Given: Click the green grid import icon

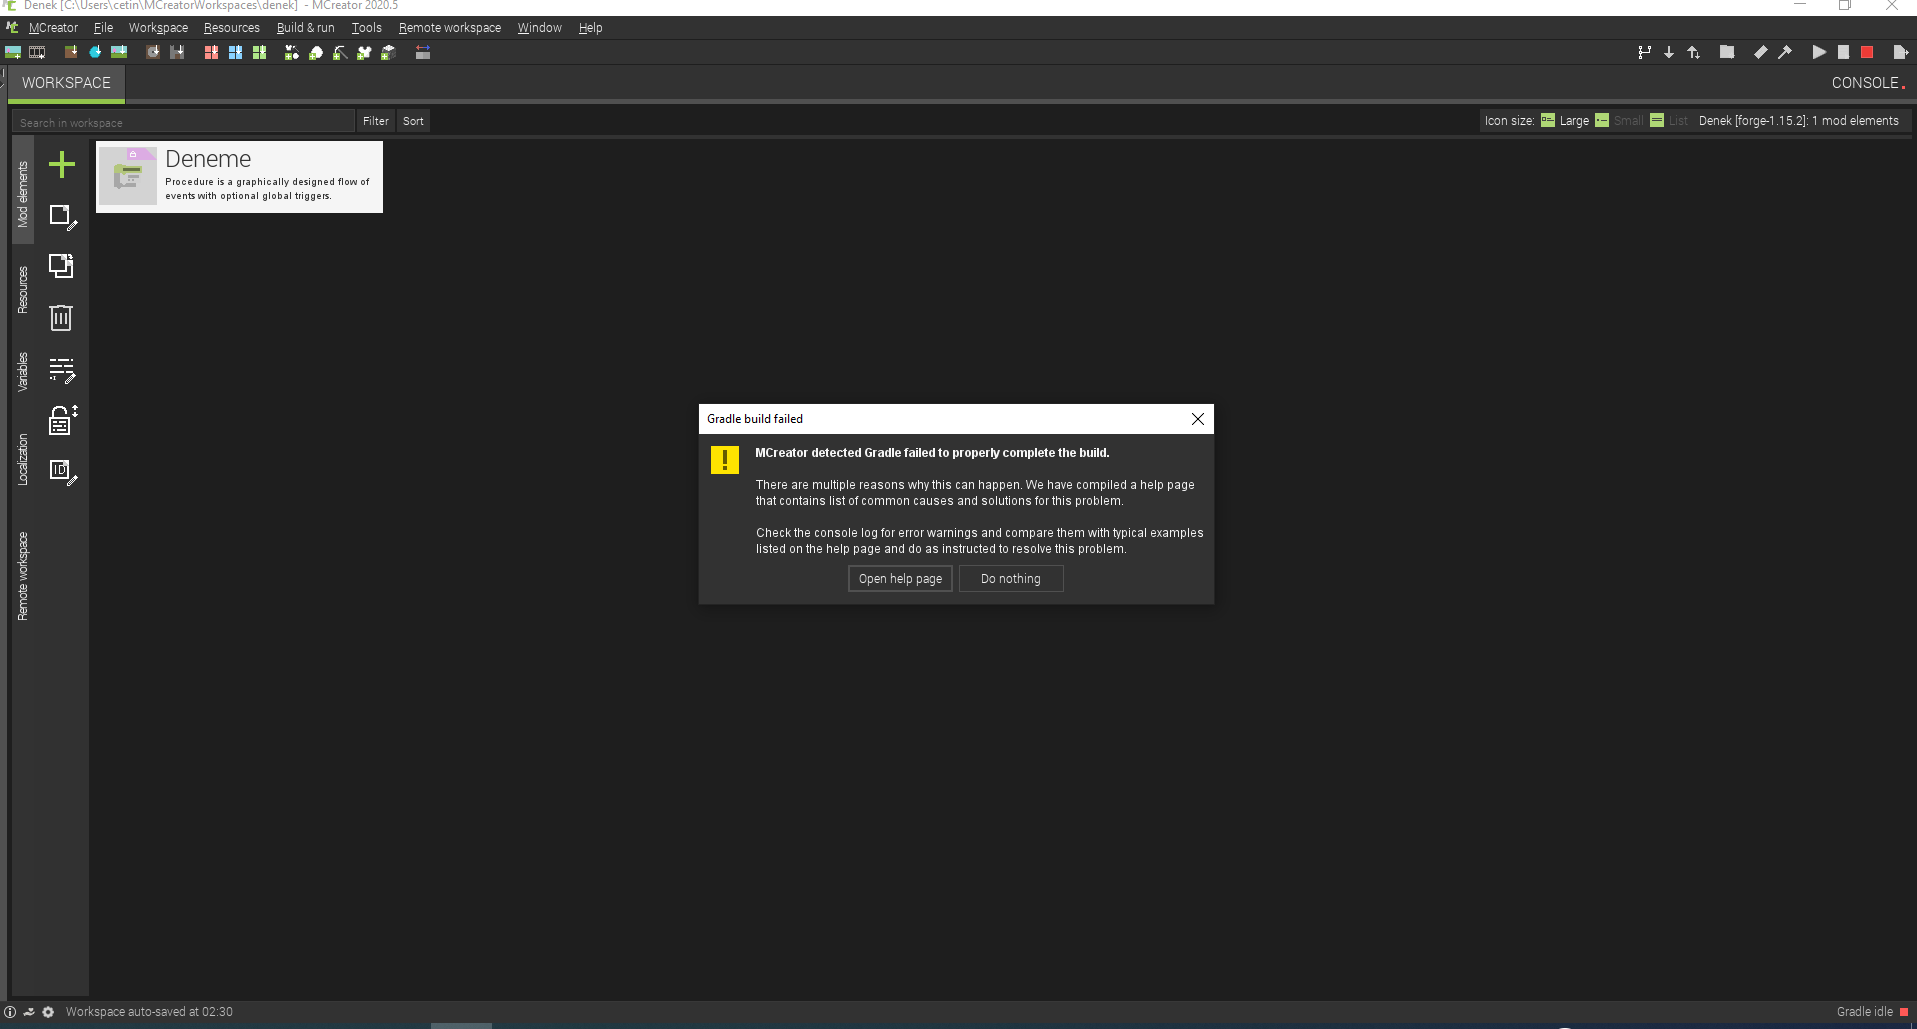Looking at the screenshot, I should pos(259,53).
